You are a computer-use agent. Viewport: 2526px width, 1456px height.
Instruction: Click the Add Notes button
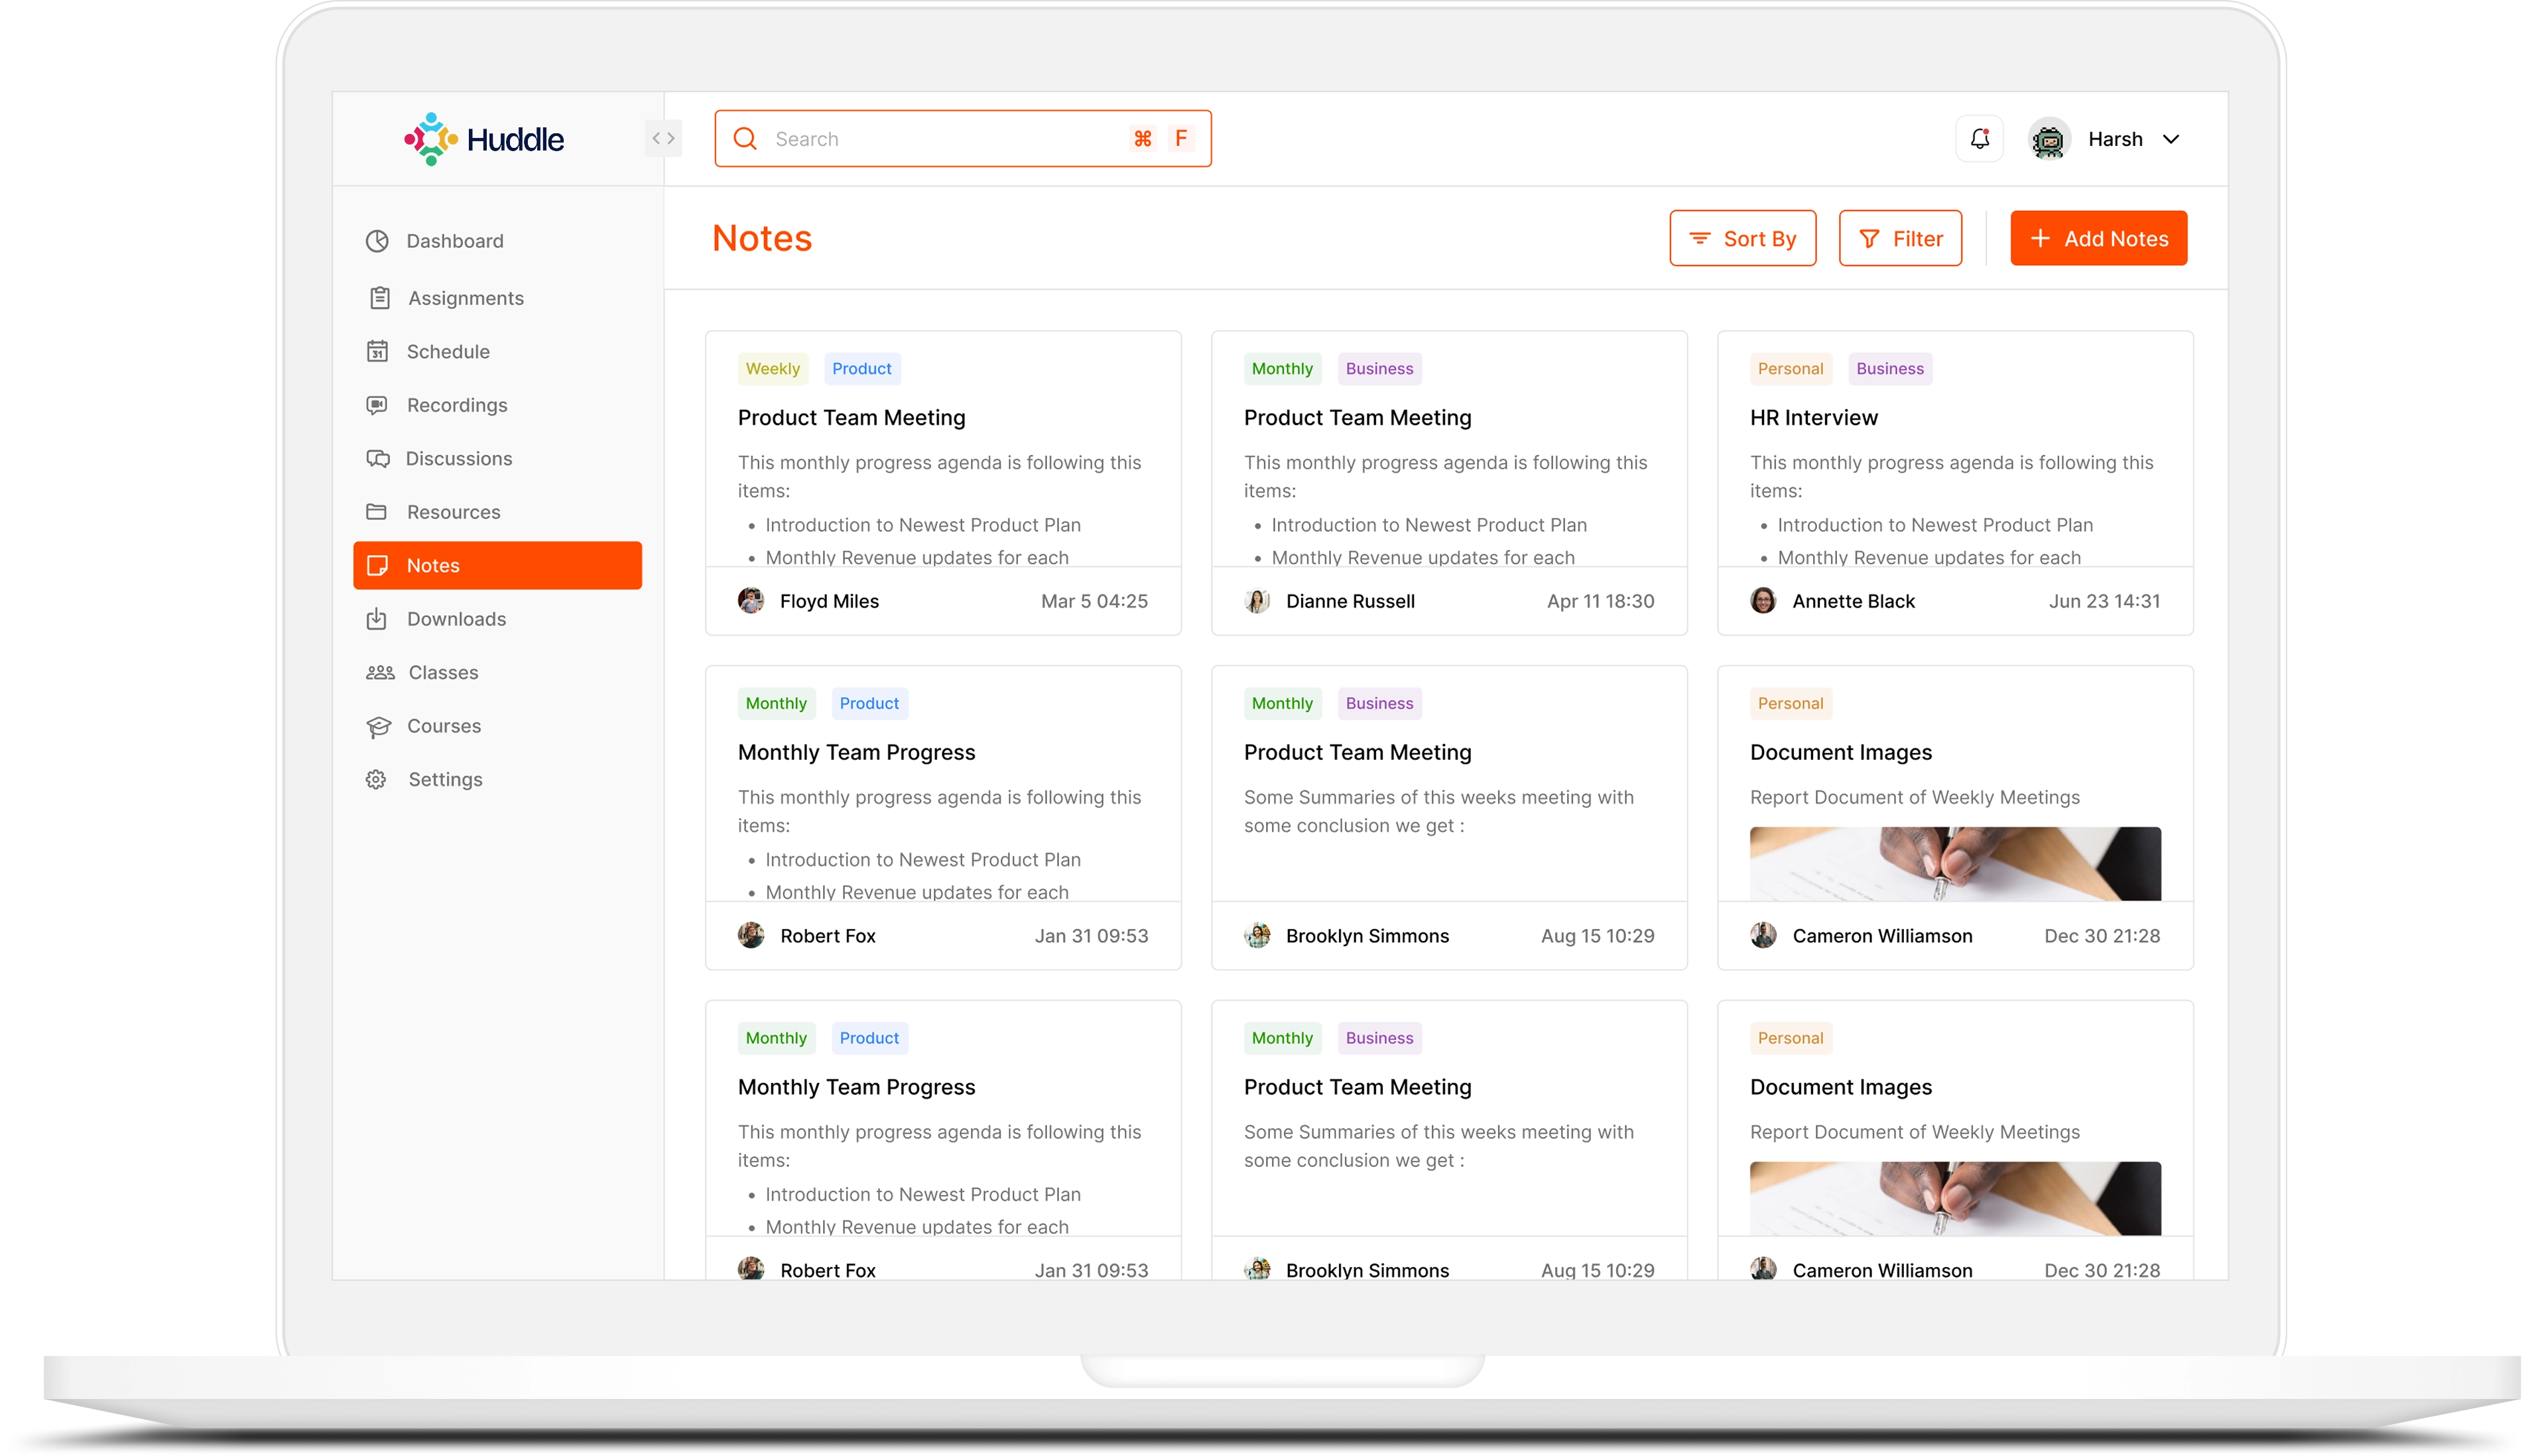(x=2098, y=238)
